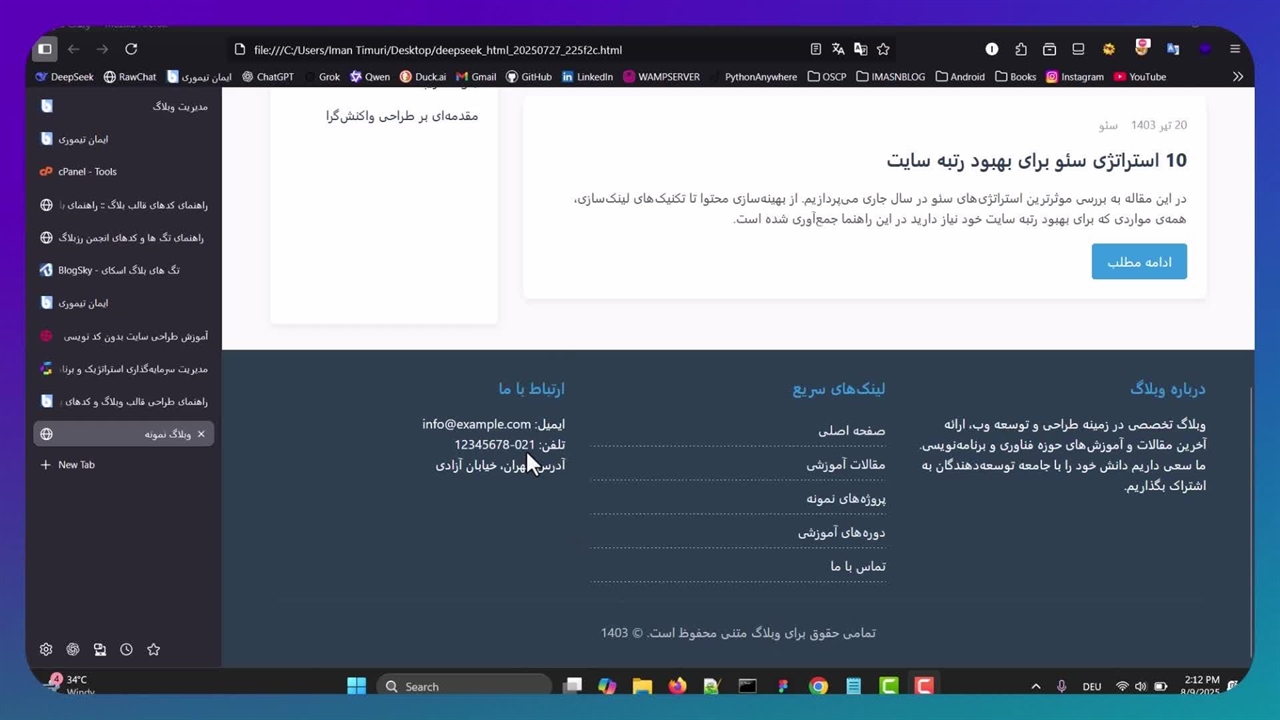Open sidebar settings gear icon
Image resolution: width=1280 pixels, height=720 pixels.
click(x=46, y=649)
